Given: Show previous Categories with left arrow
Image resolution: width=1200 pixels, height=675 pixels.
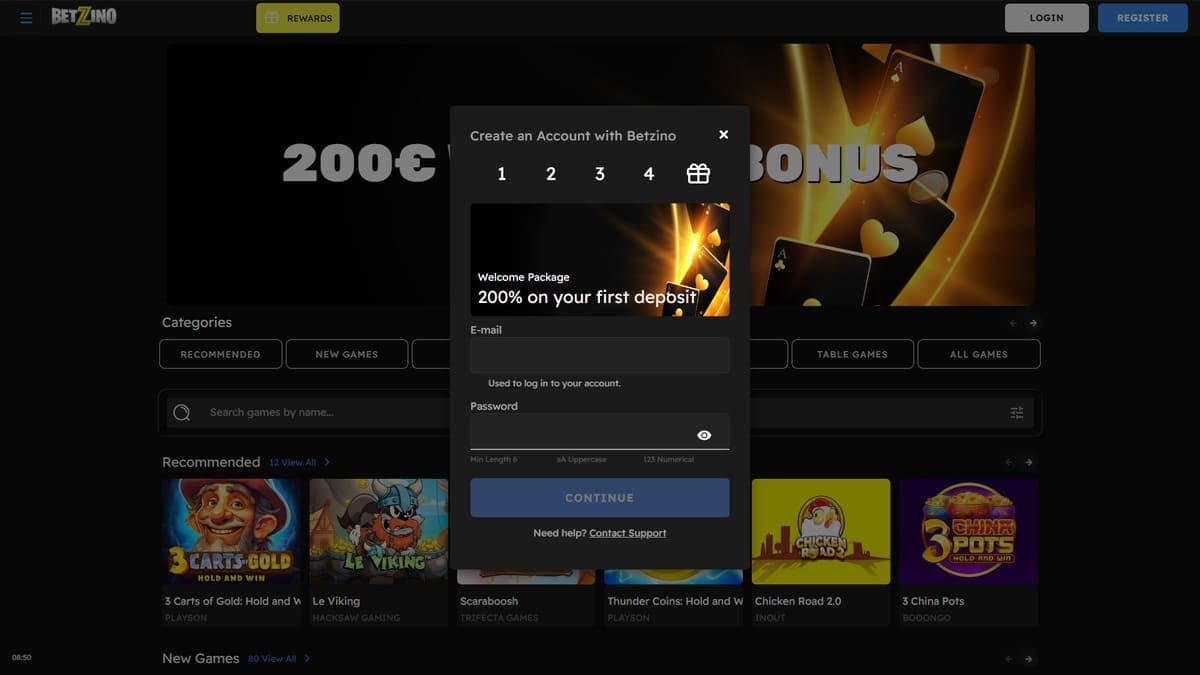Looking at the screenshot, I should 1012,323.
